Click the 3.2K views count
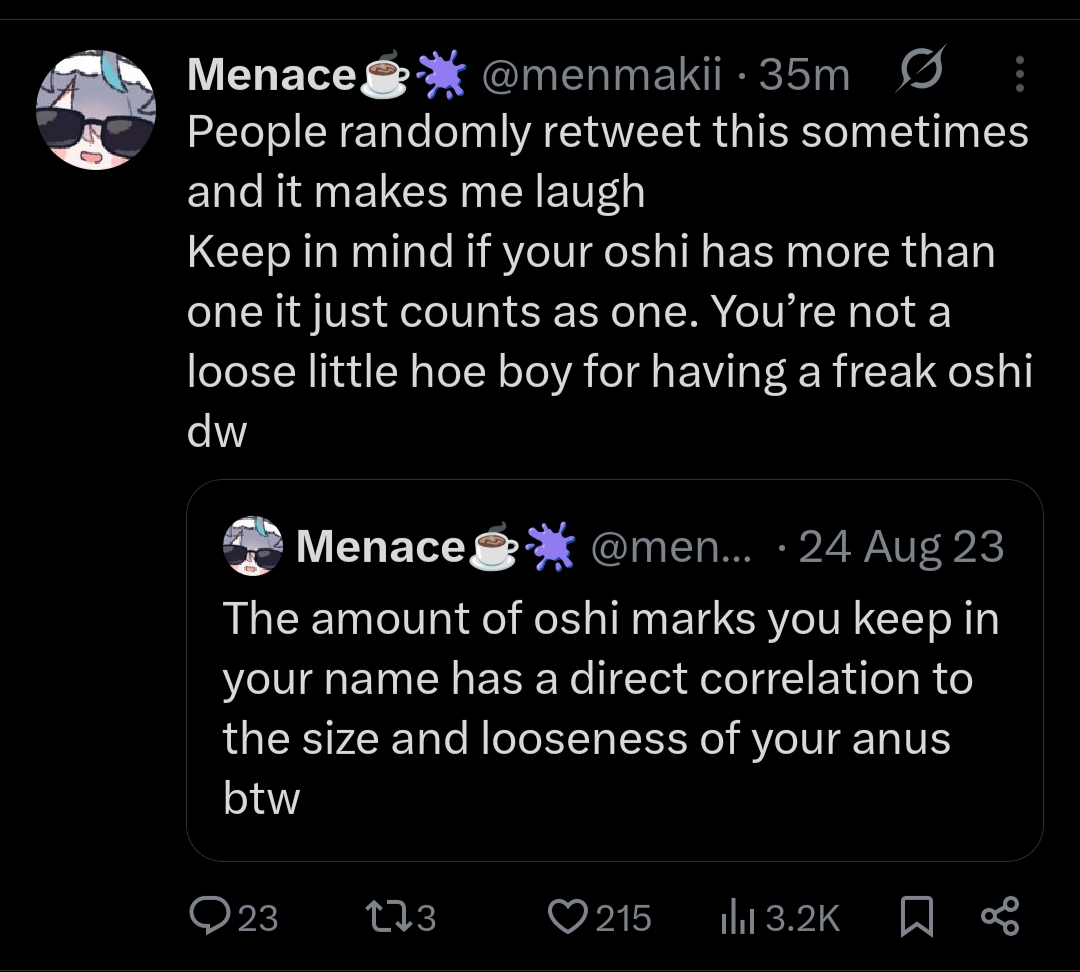1080x972 pixels. [803, 918]
